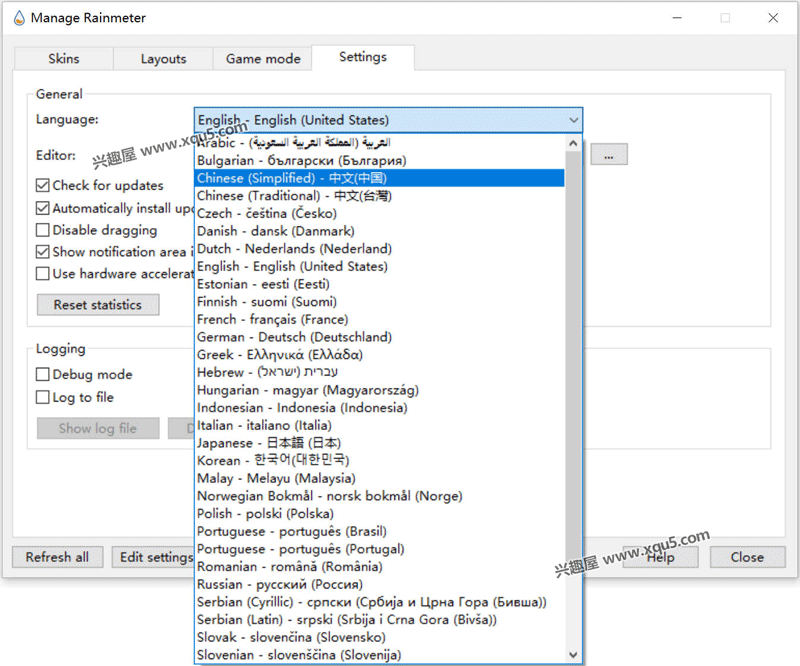Open Edit settings button
The width and height of the screenshot is (800, 666).
pos(154,557)
